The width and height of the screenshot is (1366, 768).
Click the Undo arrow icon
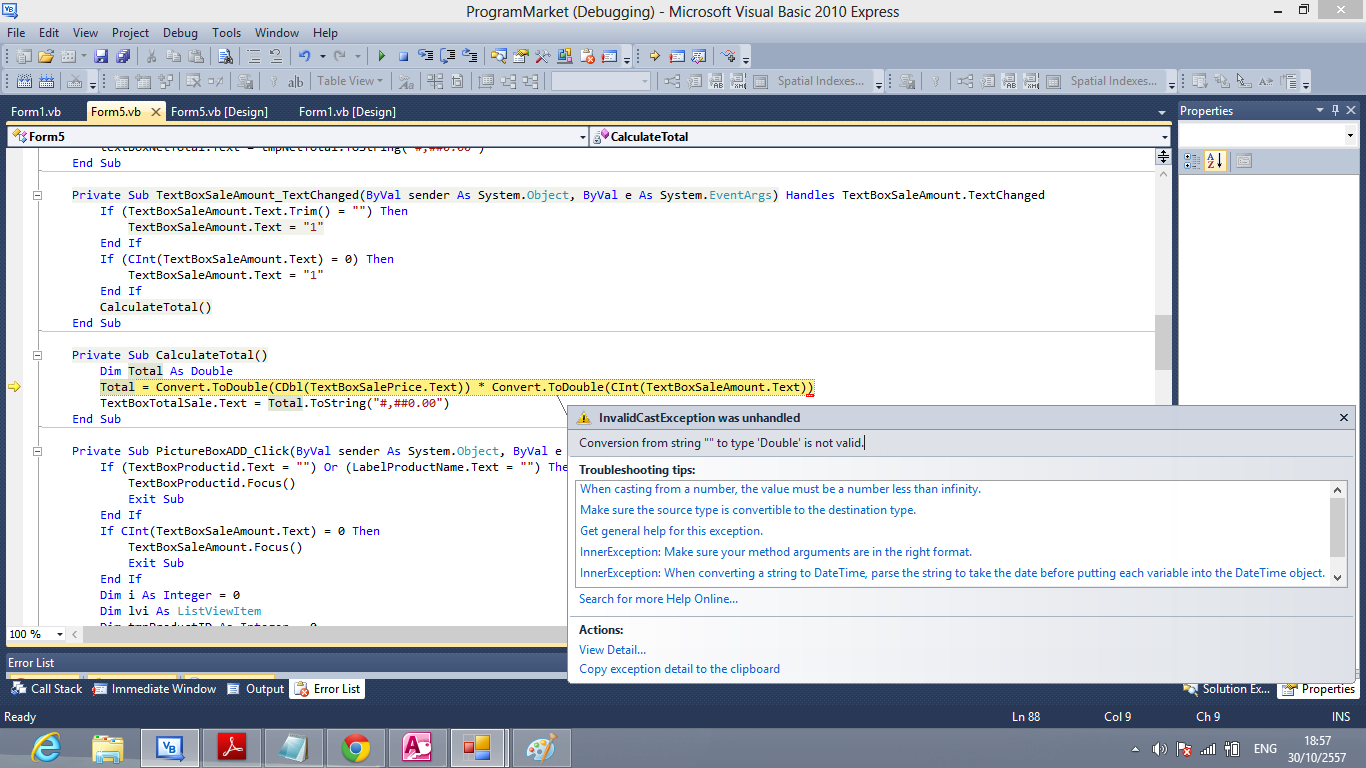click(x=305, y=56)
